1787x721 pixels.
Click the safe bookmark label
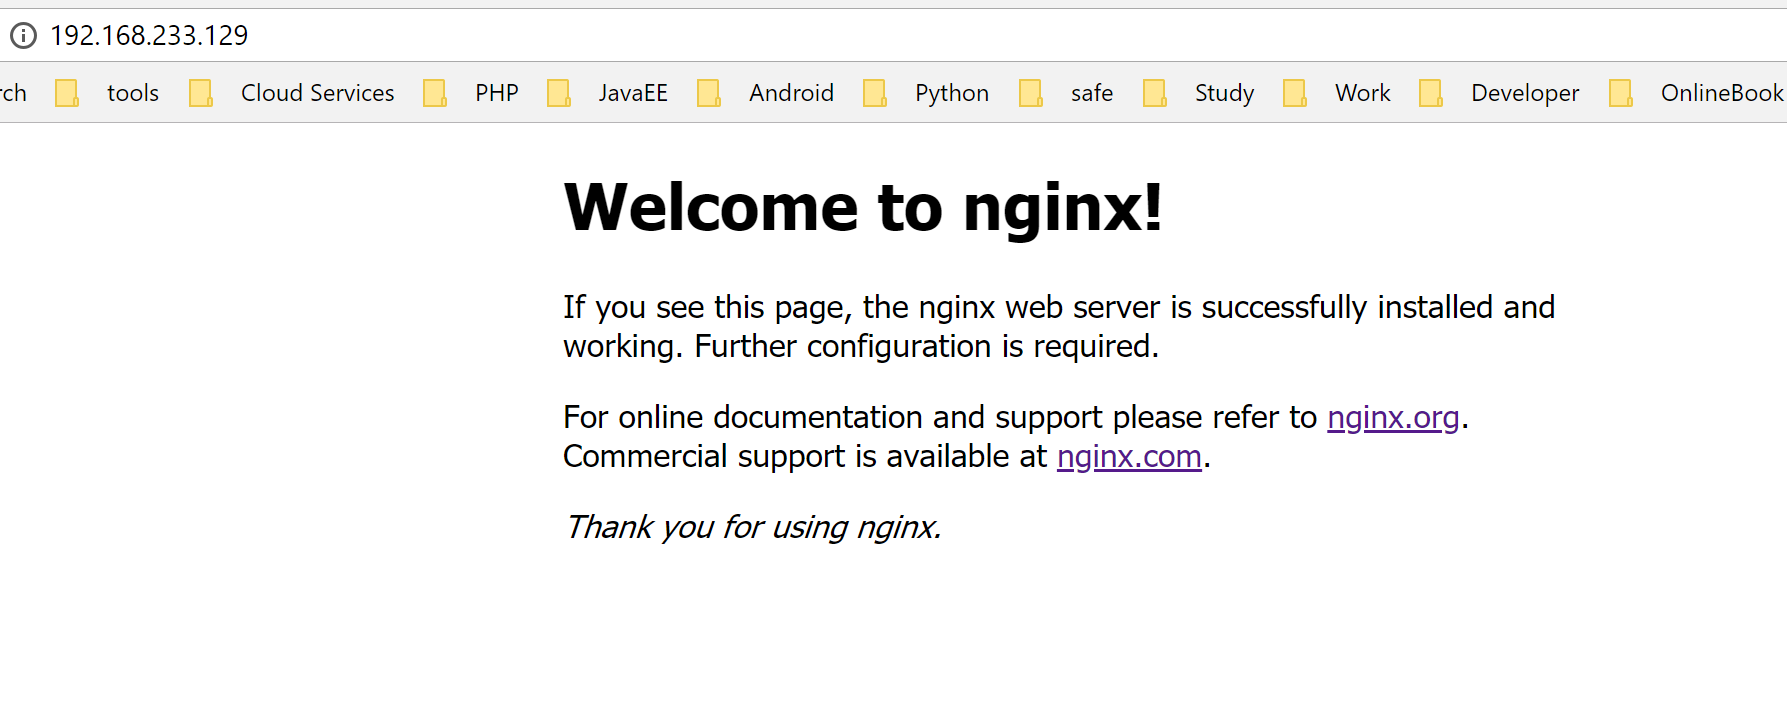coord(1092,93)
